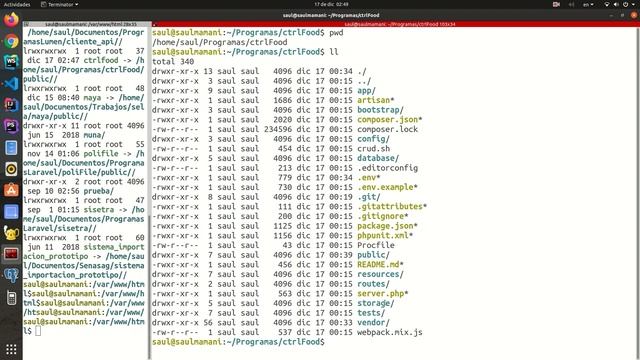The width and height of the screenshot is (640, 360).
Task: Click the left pane scrollbar
Action: [x=149, y=287]
